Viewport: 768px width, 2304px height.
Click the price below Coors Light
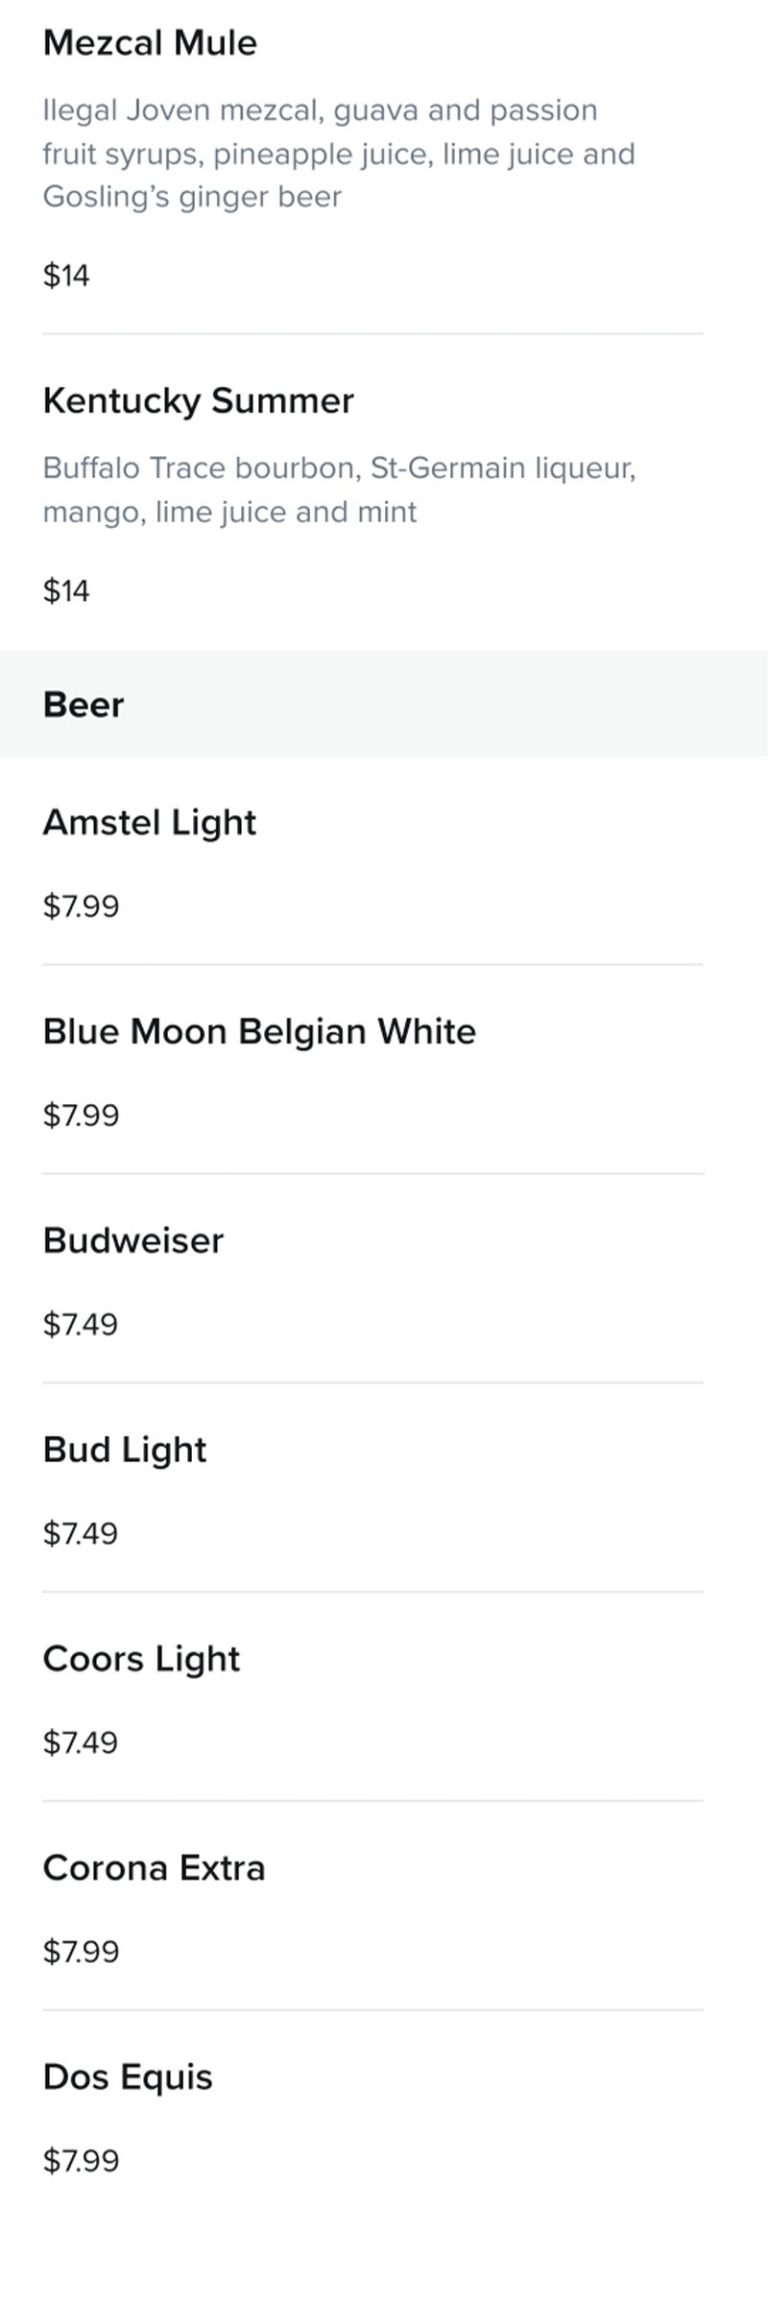pyautogui.click(x=81, y=1742)
